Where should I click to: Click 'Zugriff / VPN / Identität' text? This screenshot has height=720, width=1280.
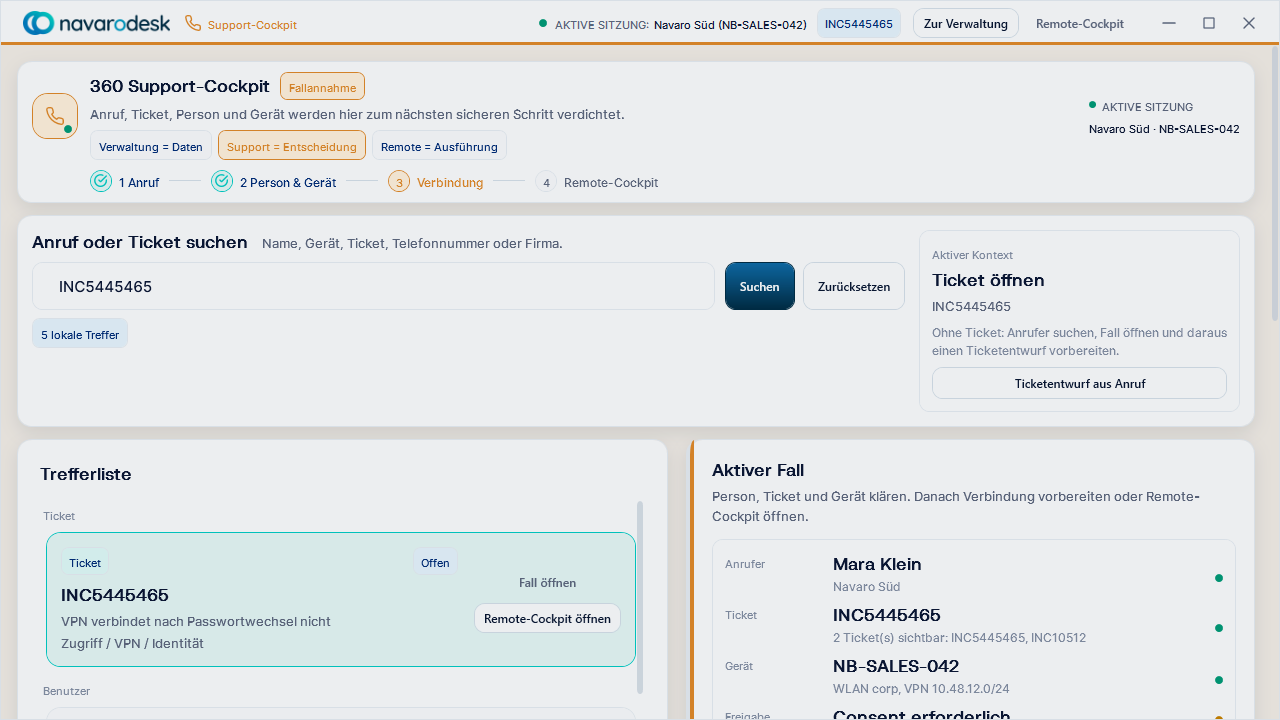(x=132, y=643)
